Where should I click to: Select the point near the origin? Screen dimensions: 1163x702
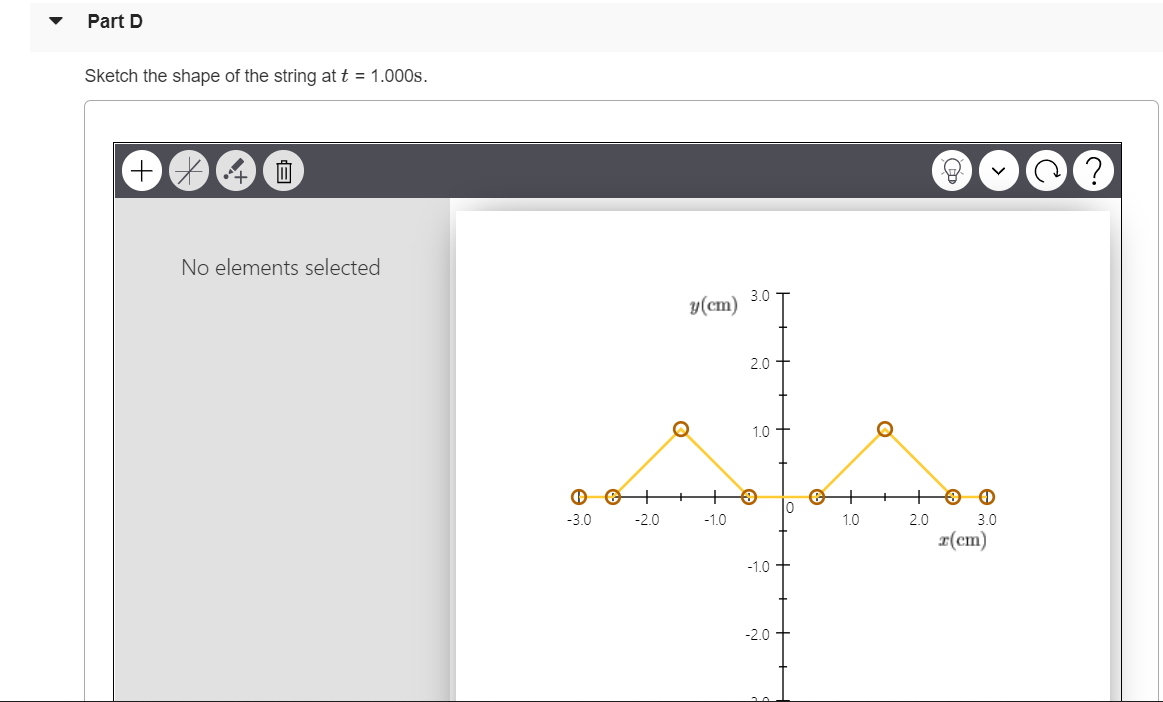tap(817, 495)
